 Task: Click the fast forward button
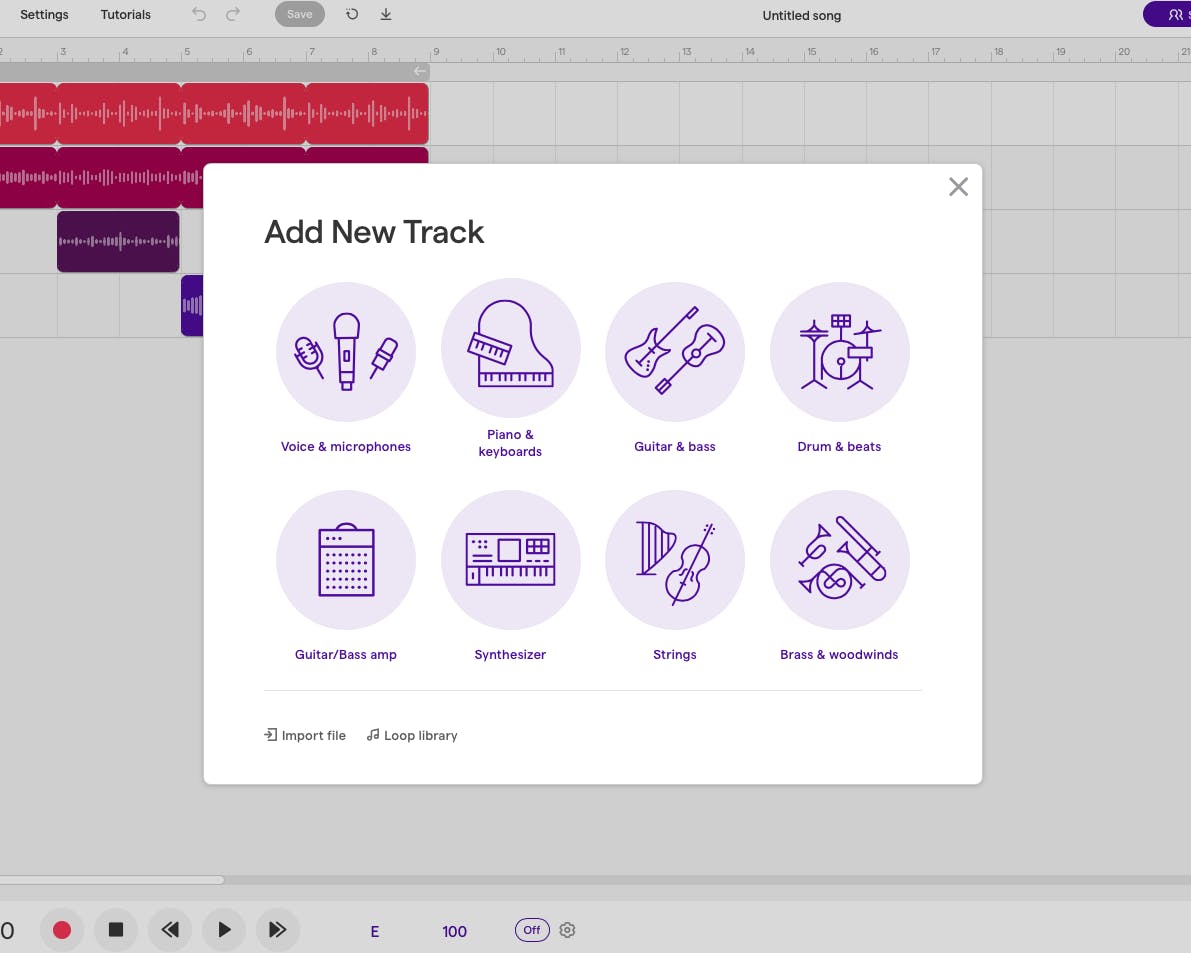tap(277, 929)
